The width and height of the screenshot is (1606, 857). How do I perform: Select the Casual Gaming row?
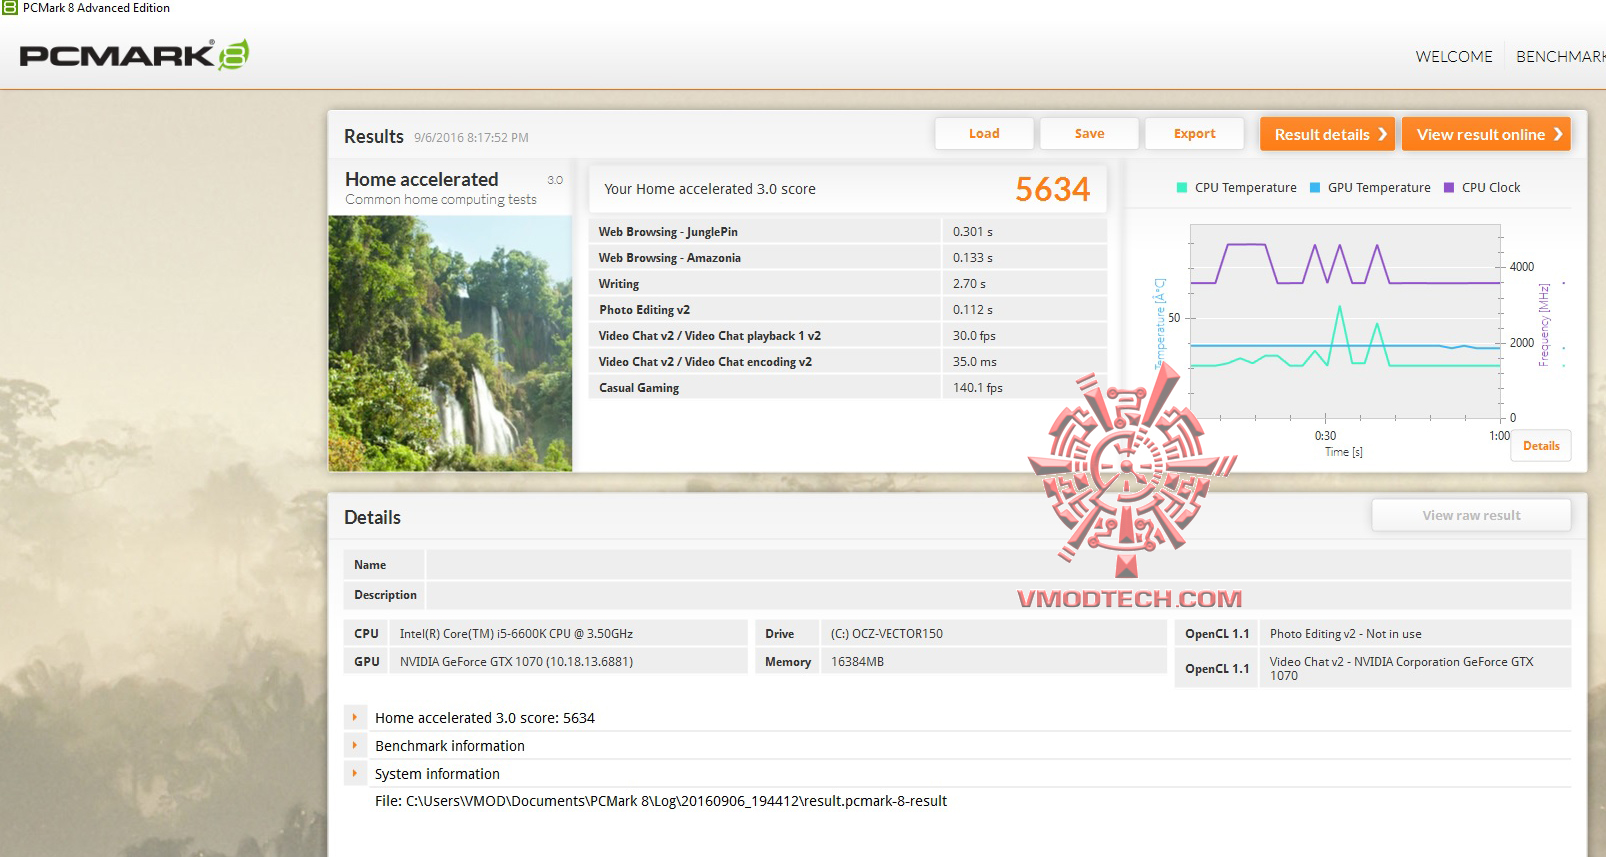(848, 387)
